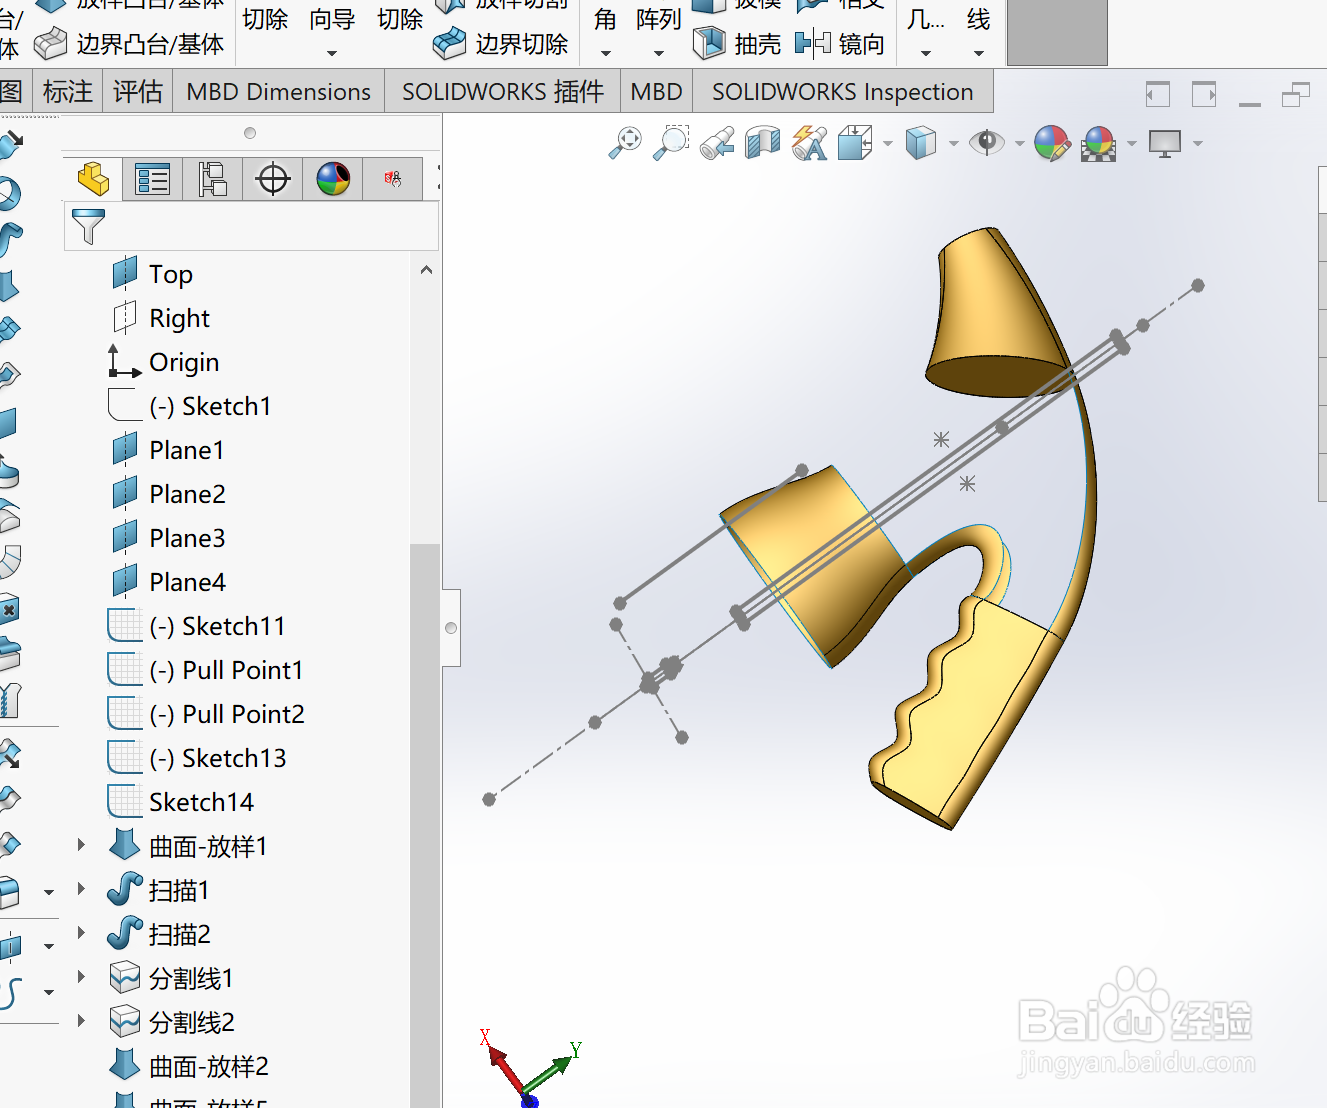Image resolution: width=1327 pixels, height=1108 pixels.
Task: Click the 边界切除 command label
Action: pos(522,44)
